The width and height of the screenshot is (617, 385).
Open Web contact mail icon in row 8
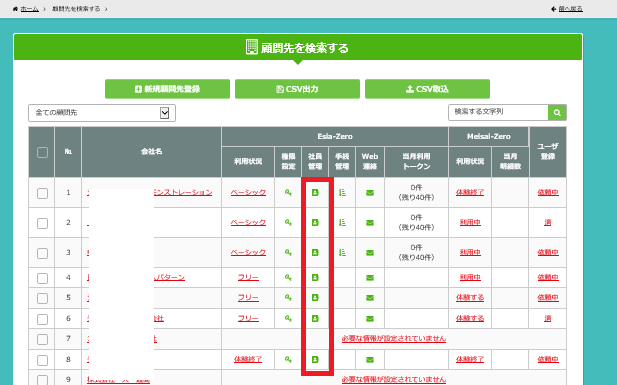point(370,360)
